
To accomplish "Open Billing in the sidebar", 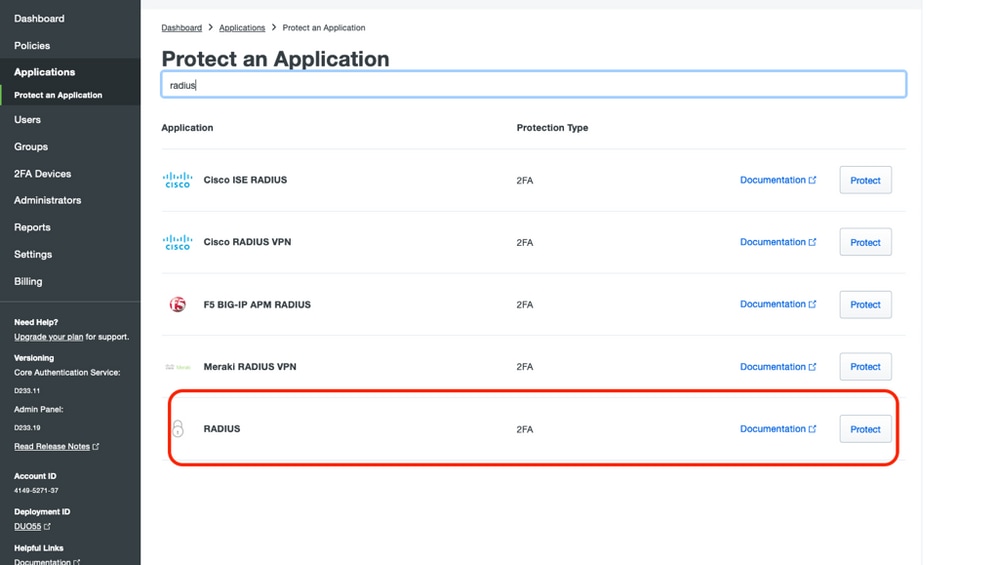I will click(28, 282).
